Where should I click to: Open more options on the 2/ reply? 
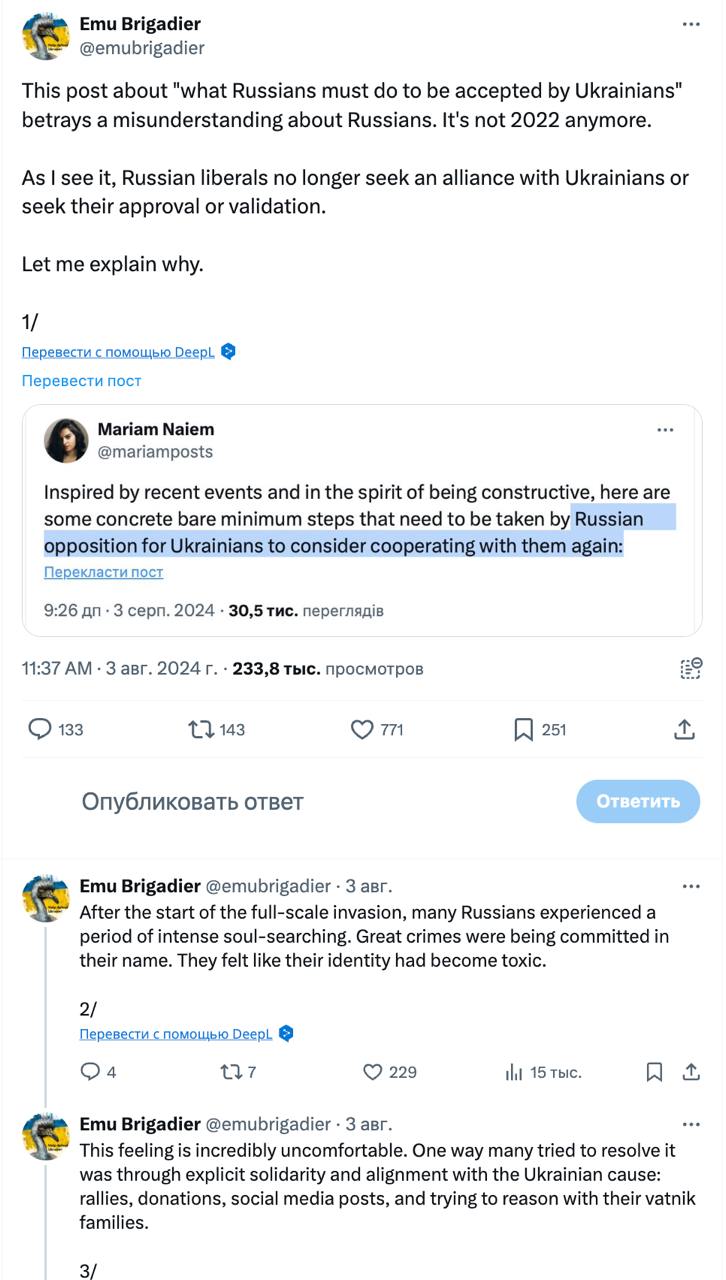click(691, 886)
